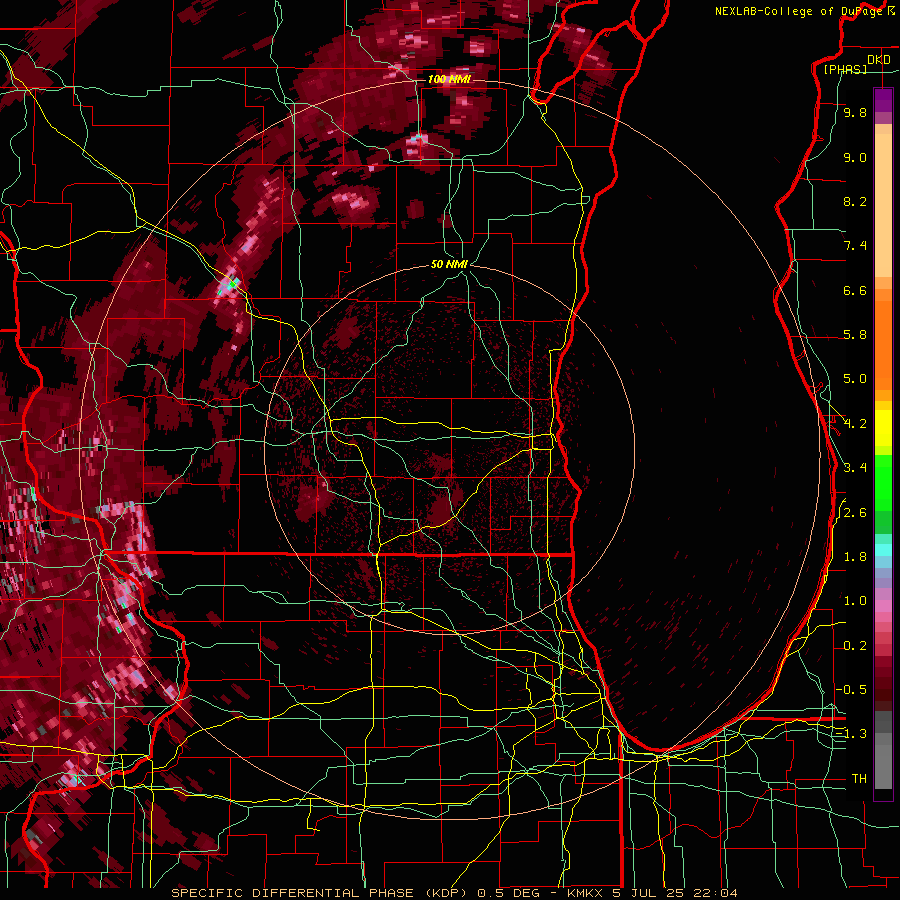The height and width of the screenshot is (900, 900).
Task: Click the 2.6 scale label
Action: (x=855, y=513)
